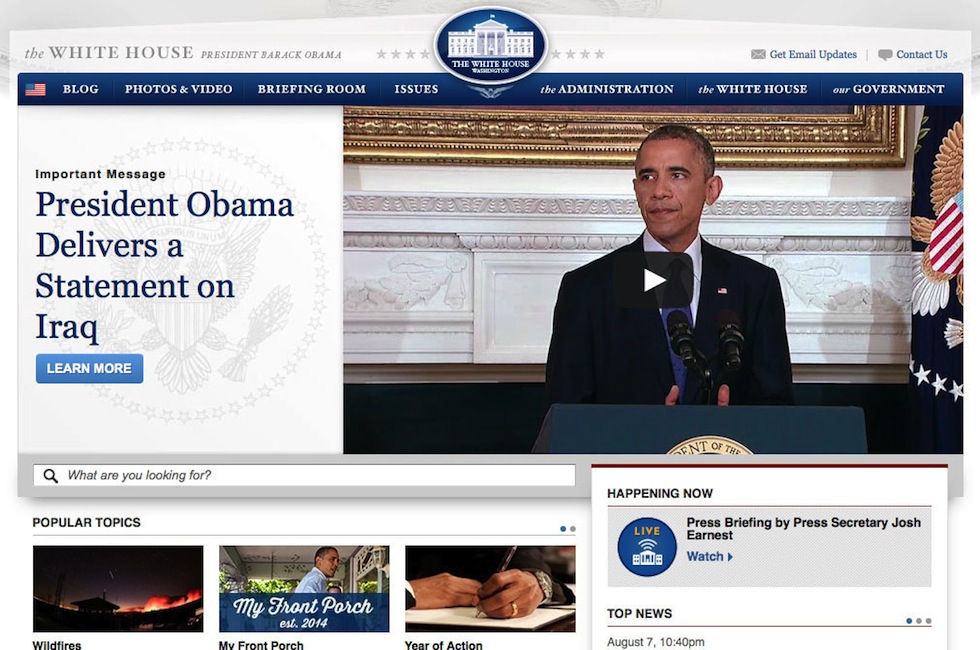Open the Briefing Room menu
This screenshot has height=650, width=980.
(312, 89)
